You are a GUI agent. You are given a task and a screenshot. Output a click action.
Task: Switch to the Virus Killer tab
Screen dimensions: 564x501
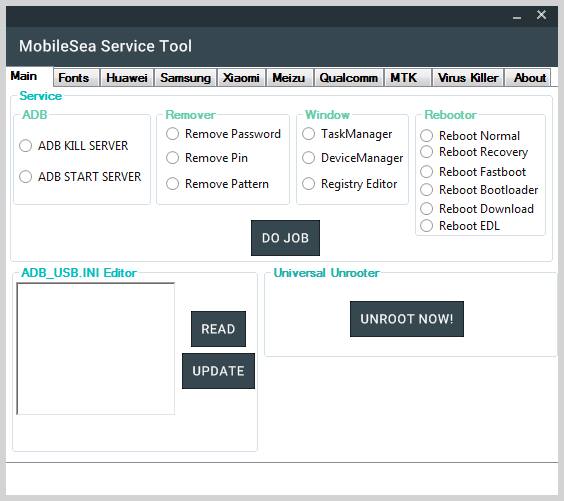468,78
